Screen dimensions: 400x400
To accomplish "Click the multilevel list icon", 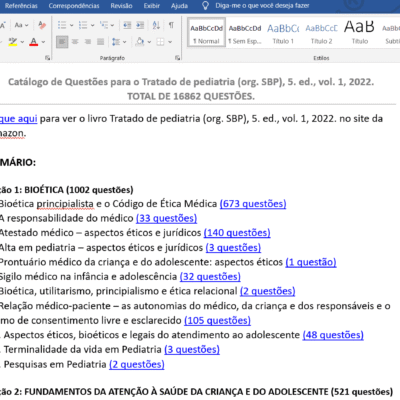I will click(x=104, y=25).
